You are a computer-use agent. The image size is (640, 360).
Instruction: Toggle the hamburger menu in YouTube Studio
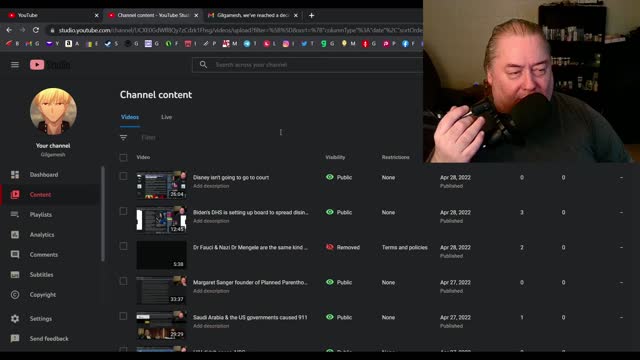(15, 64)
